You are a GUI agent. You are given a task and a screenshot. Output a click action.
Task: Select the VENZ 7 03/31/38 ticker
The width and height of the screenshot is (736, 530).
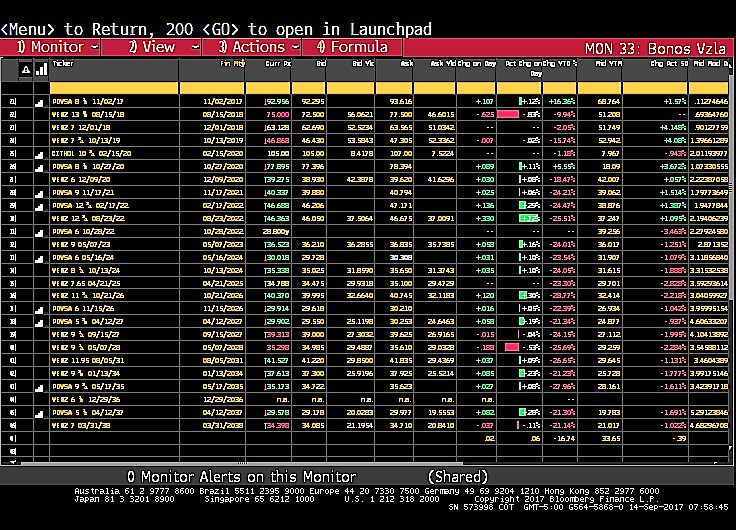click(x=81, y=426)
